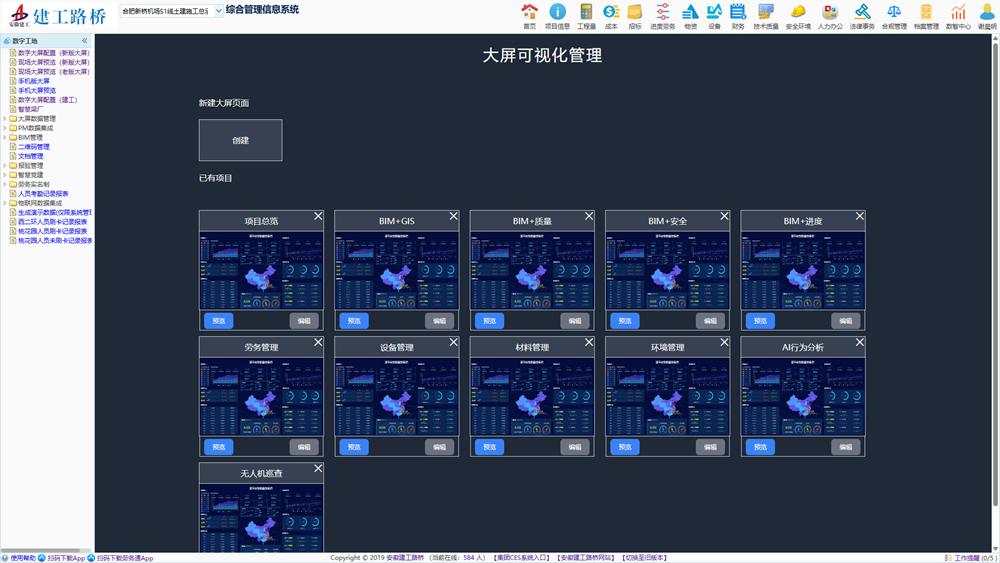Image resolution: width=1000 pixels, height=563 pixels.
Task: Click the AI行为分析 thumbnail image
Action: point(802,397)
